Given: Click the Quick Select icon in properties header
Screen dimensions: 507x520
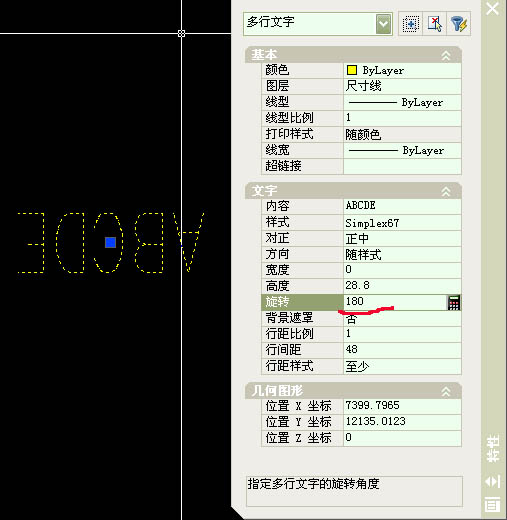Looking at the screenshot, I should pyautogui.click(x=410, y=24).
